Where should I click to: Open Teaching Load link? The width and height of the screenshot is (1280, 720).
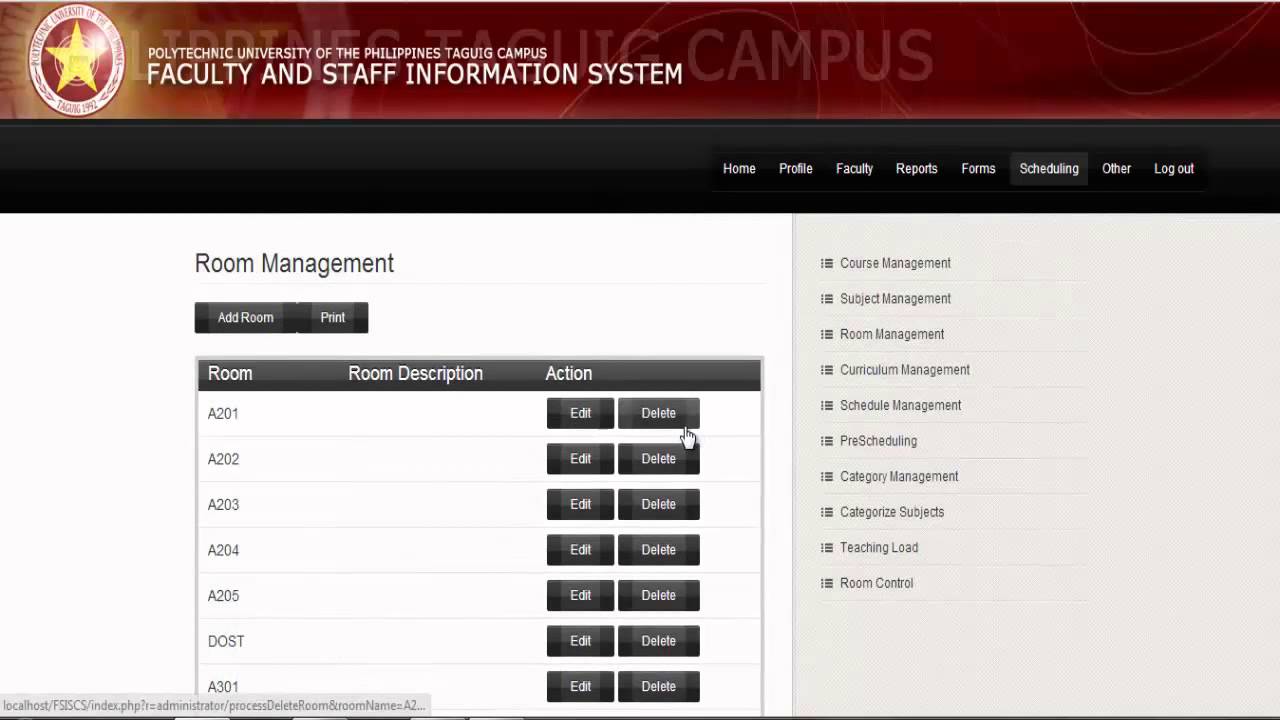click(x=879, y=547)
